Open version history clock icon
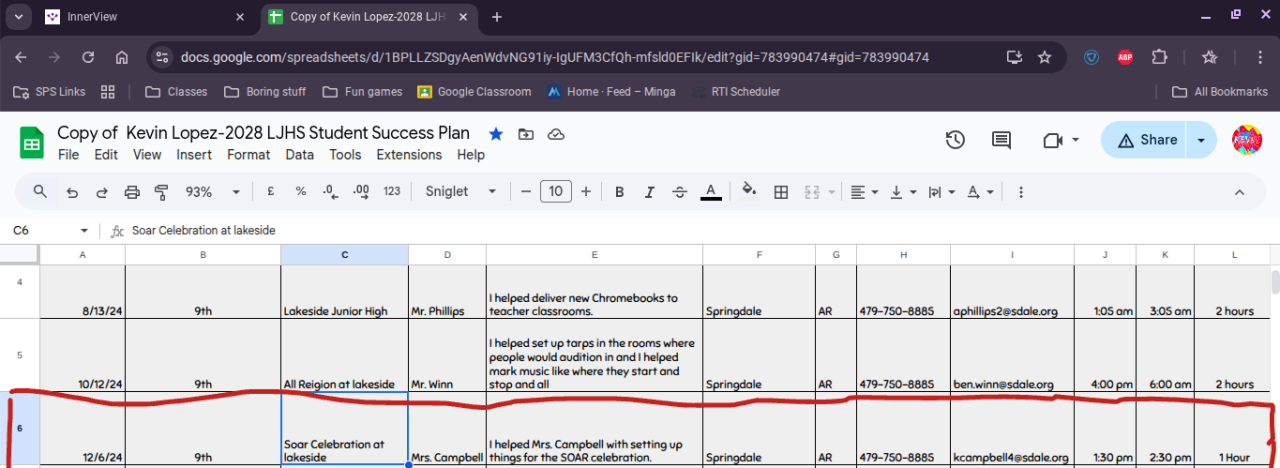The height and width of the screenshot is (468, 1280). [955, 140]
